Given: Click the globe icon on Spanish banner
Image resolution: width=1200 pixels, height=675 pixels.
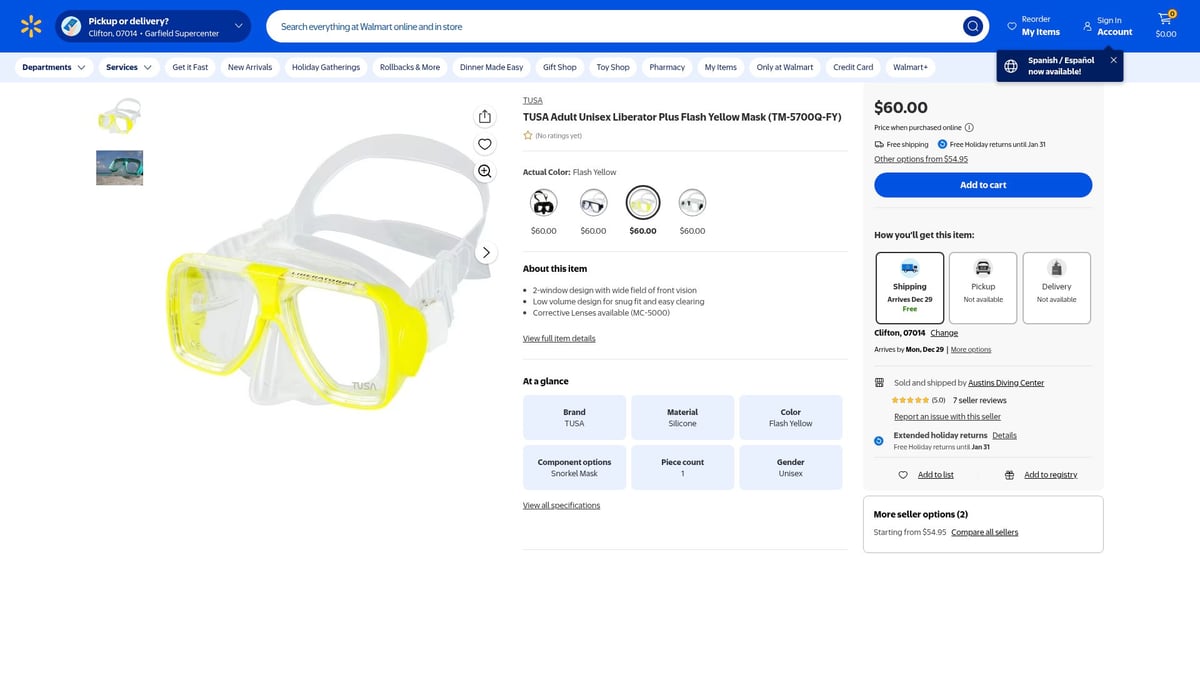Looking at the screenshot, I should [1010, 64].
